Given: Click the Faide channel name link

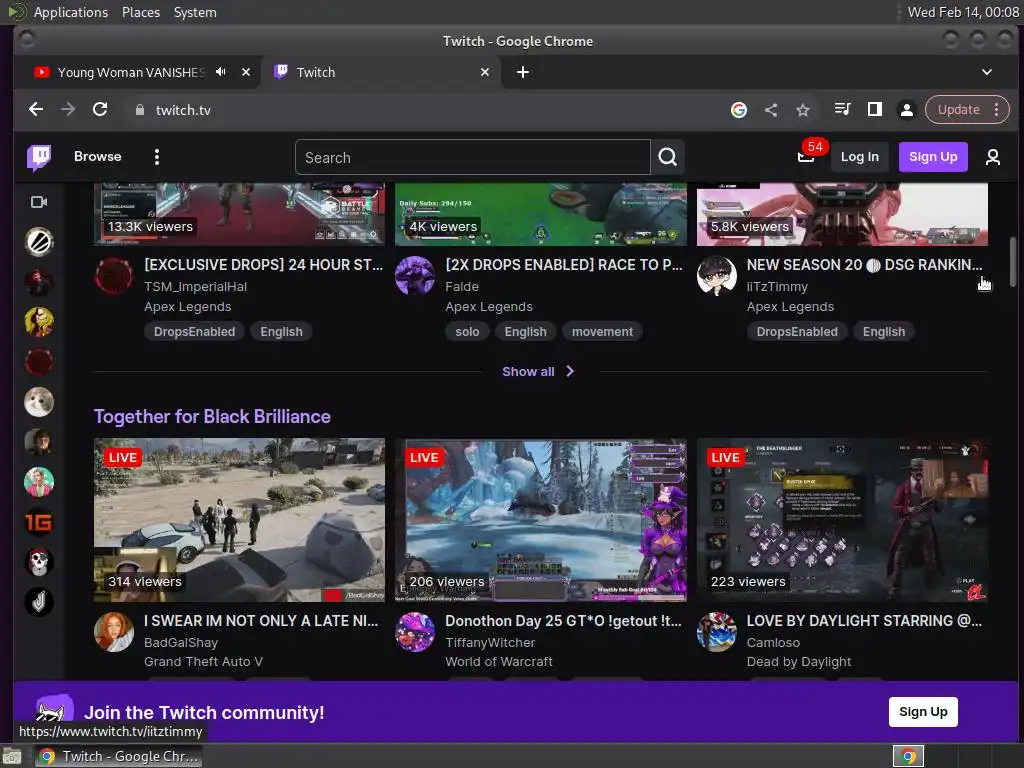Looking at the screenshot, I should (462, 287).
